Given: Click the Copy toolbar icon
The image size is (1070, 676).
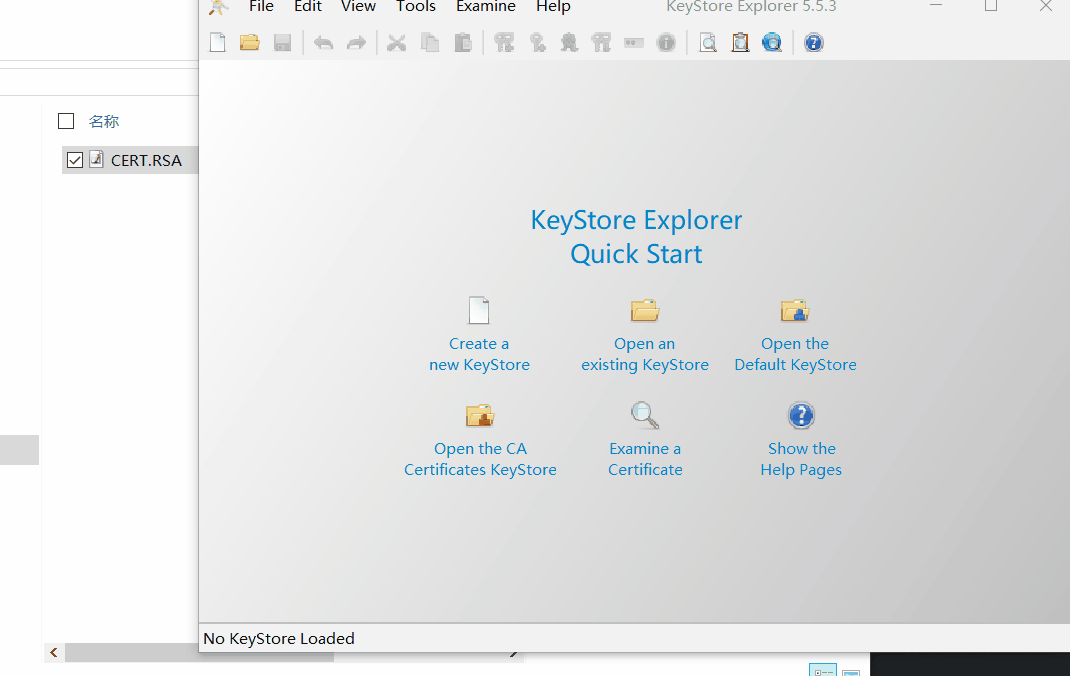Looking at the screenshot, I should point(430,43).
